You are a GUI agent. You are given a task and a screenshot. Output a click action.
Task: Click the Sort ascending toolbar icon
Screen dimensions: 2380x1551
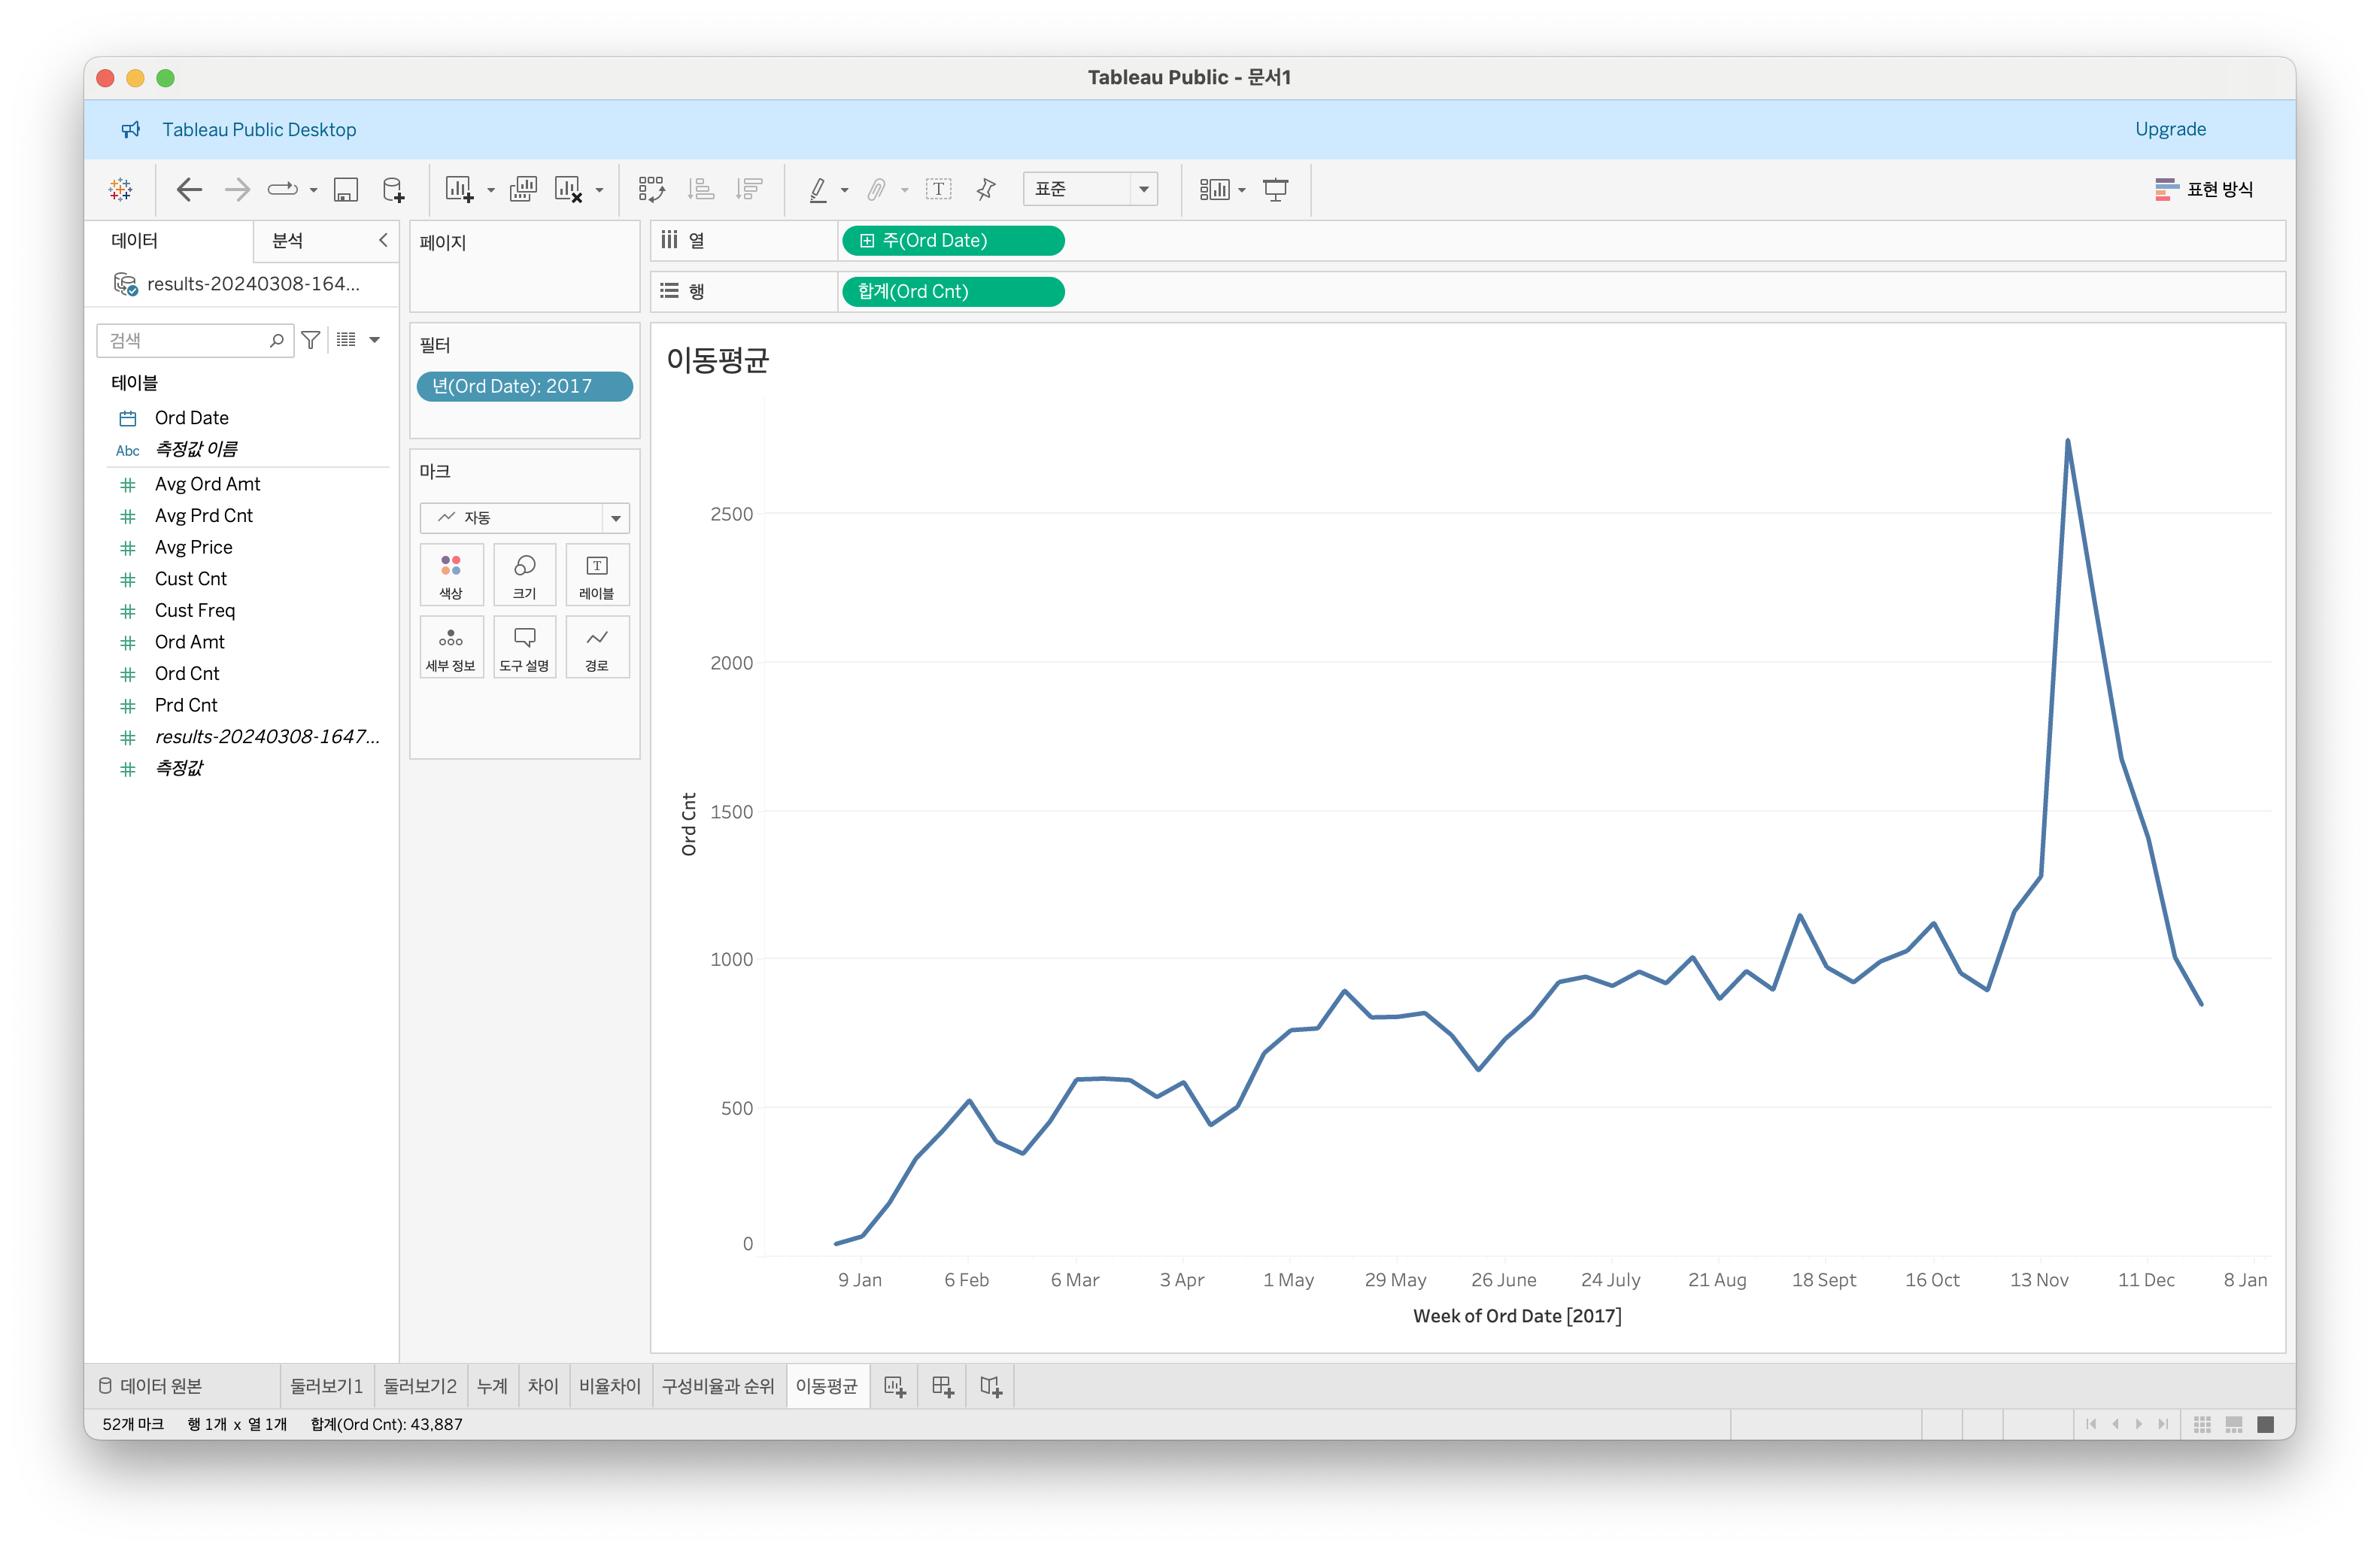(x=701, y=189)
